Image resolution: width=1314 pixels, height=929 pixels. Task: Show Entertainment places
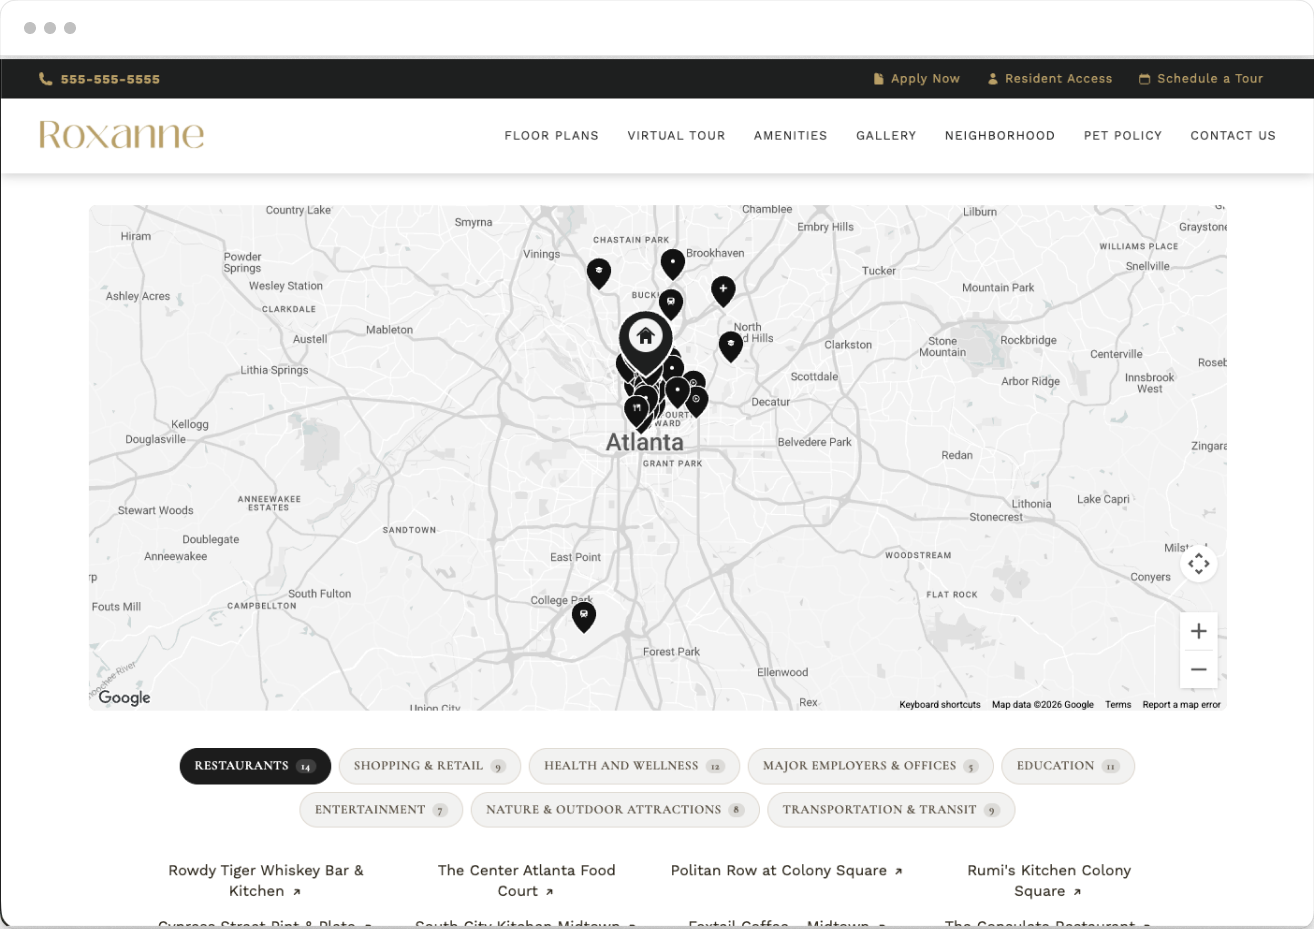(x=381, y=810)
